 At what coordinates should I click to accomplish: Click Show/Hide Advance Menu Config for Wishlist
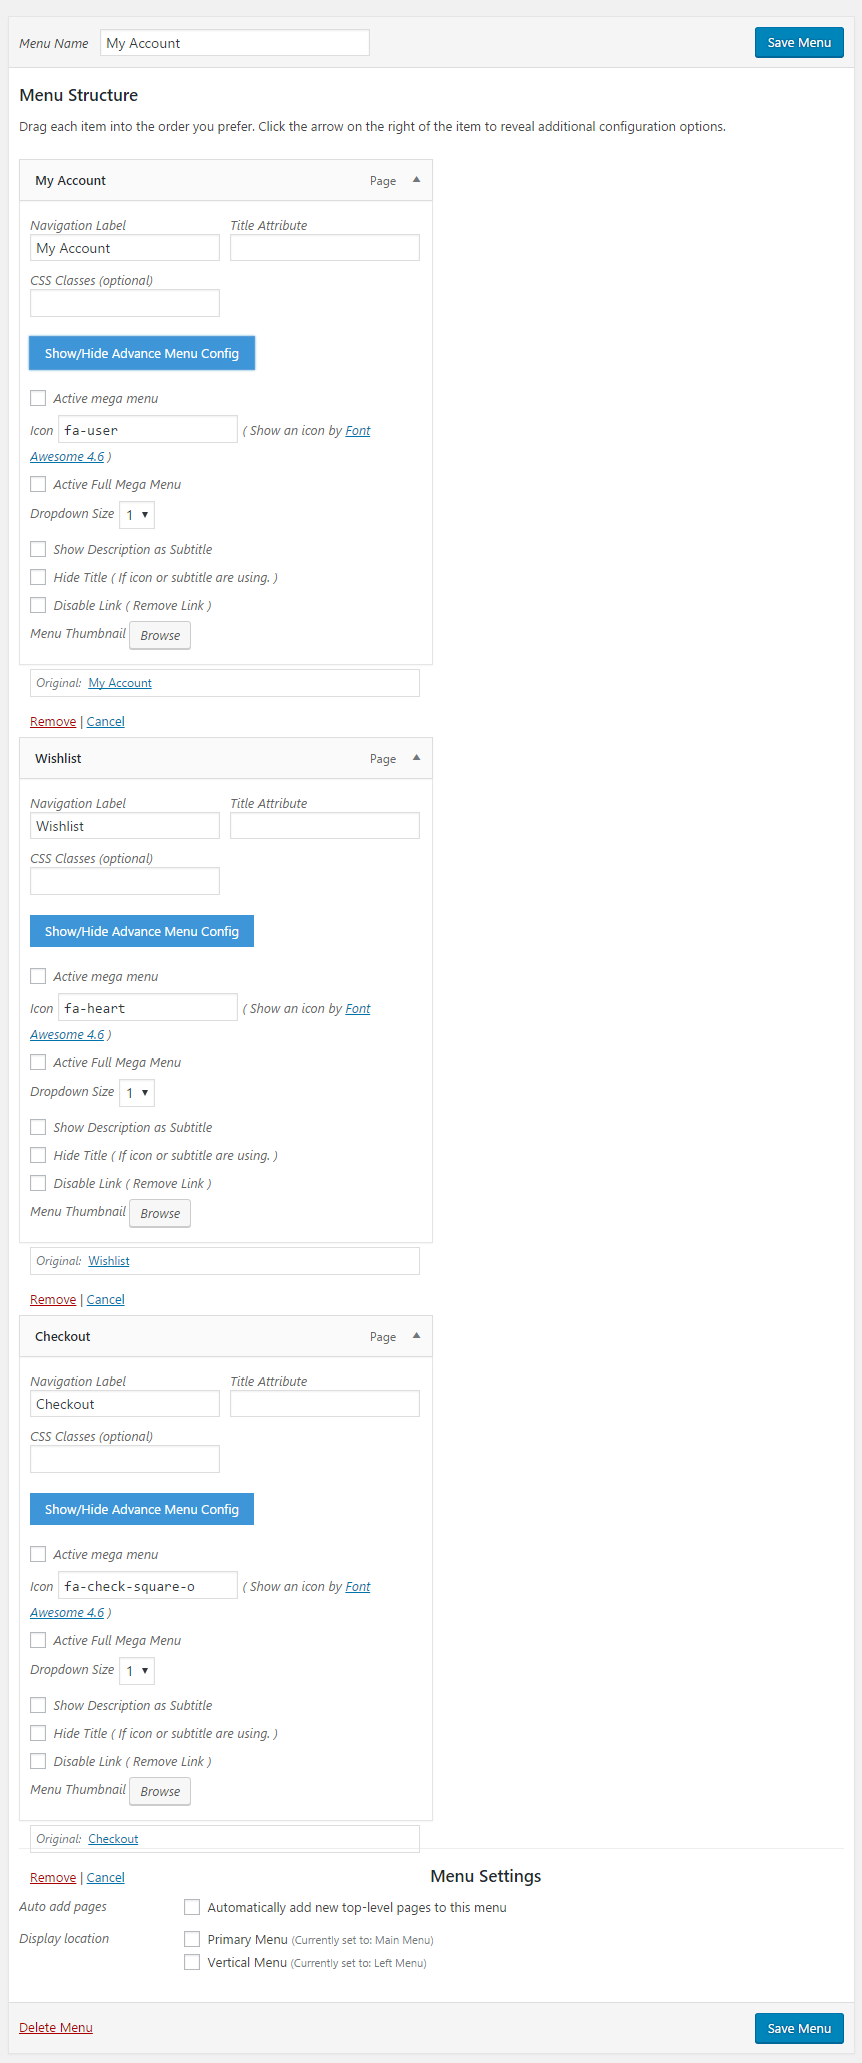(142, 931)
